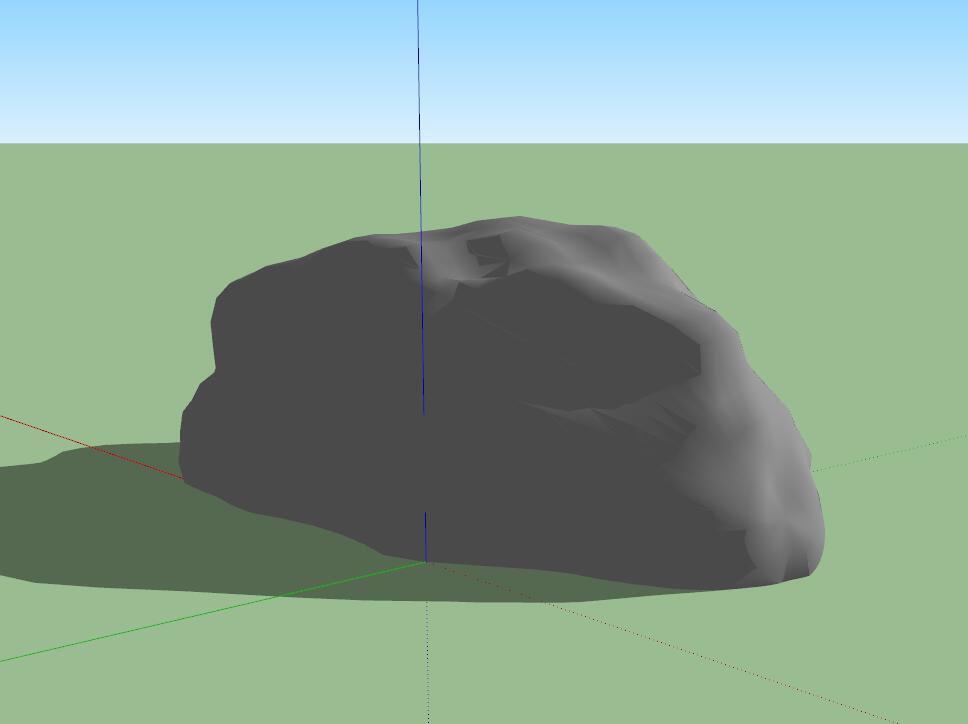Click the blue sky background
Screen dimensions: 968x724
click(700, 60)
